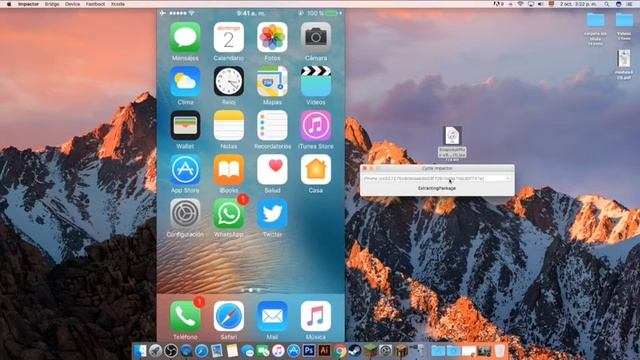Launch Música in the iPhone dock

[x=316, y=316]
